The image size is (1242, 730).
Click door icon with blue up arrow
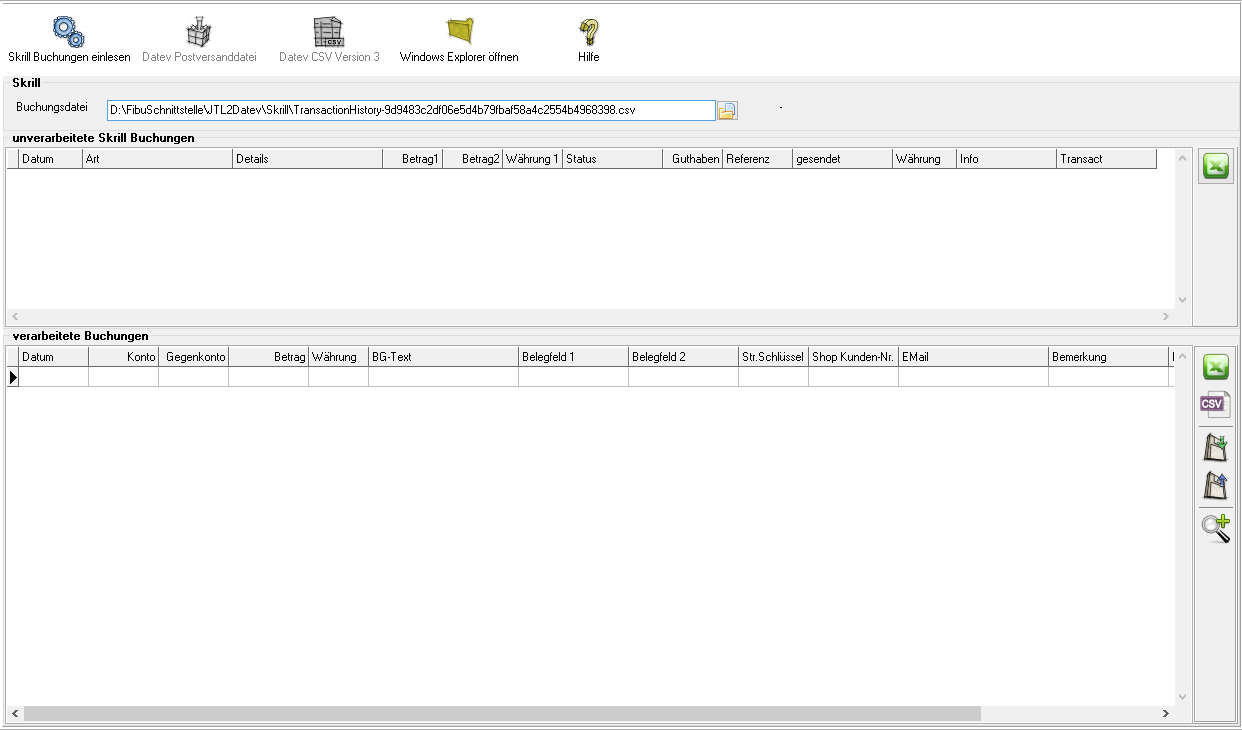(1215, 486)
